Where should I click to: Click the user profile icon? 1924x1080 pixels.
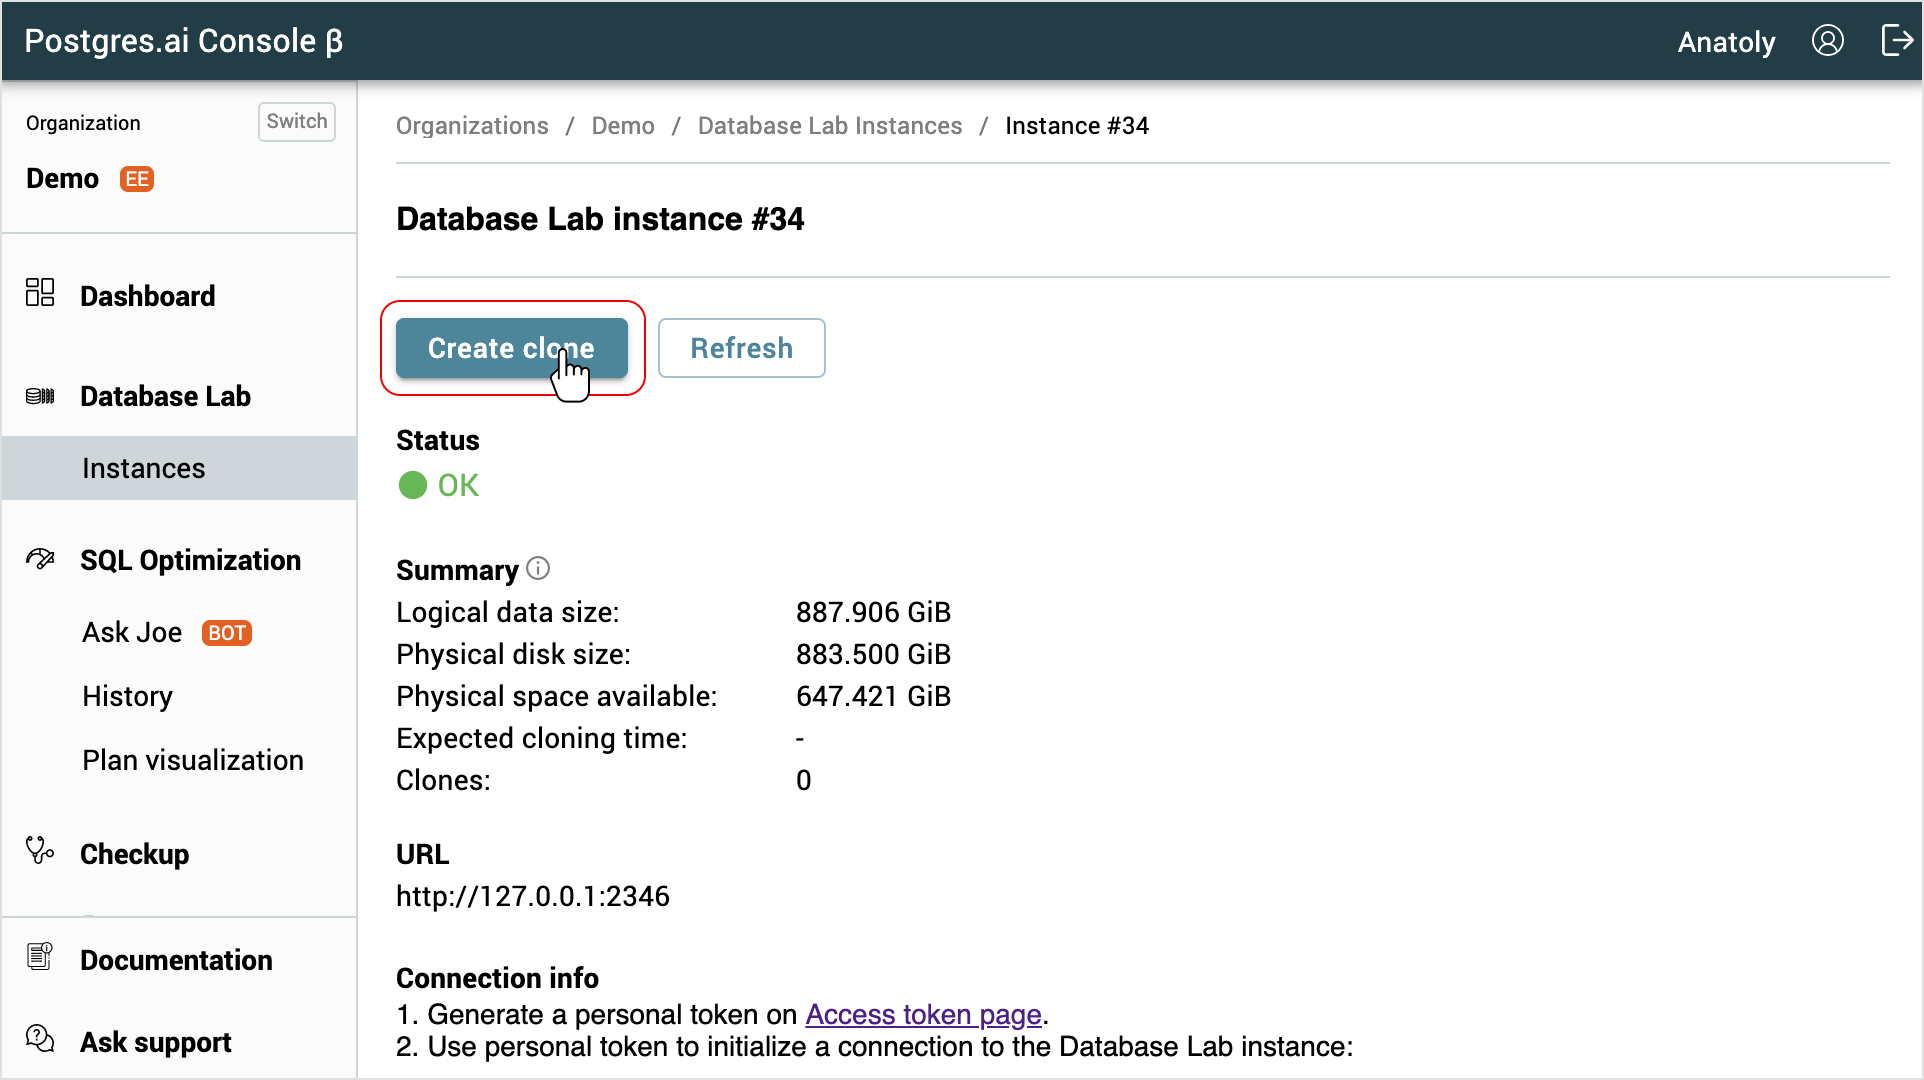point(1827,41)
